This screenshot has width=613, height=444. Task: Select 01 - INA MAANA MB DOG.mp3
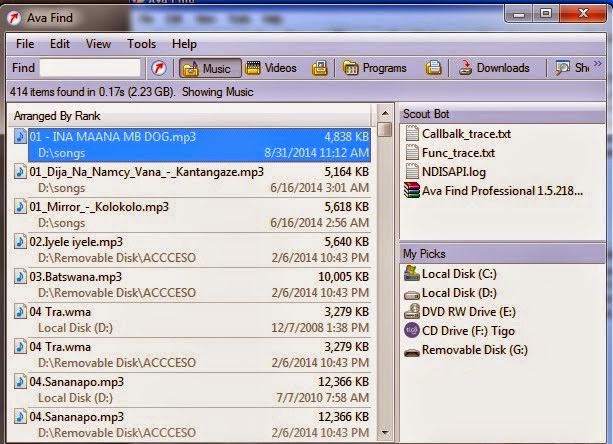click(x=199, y=145)
